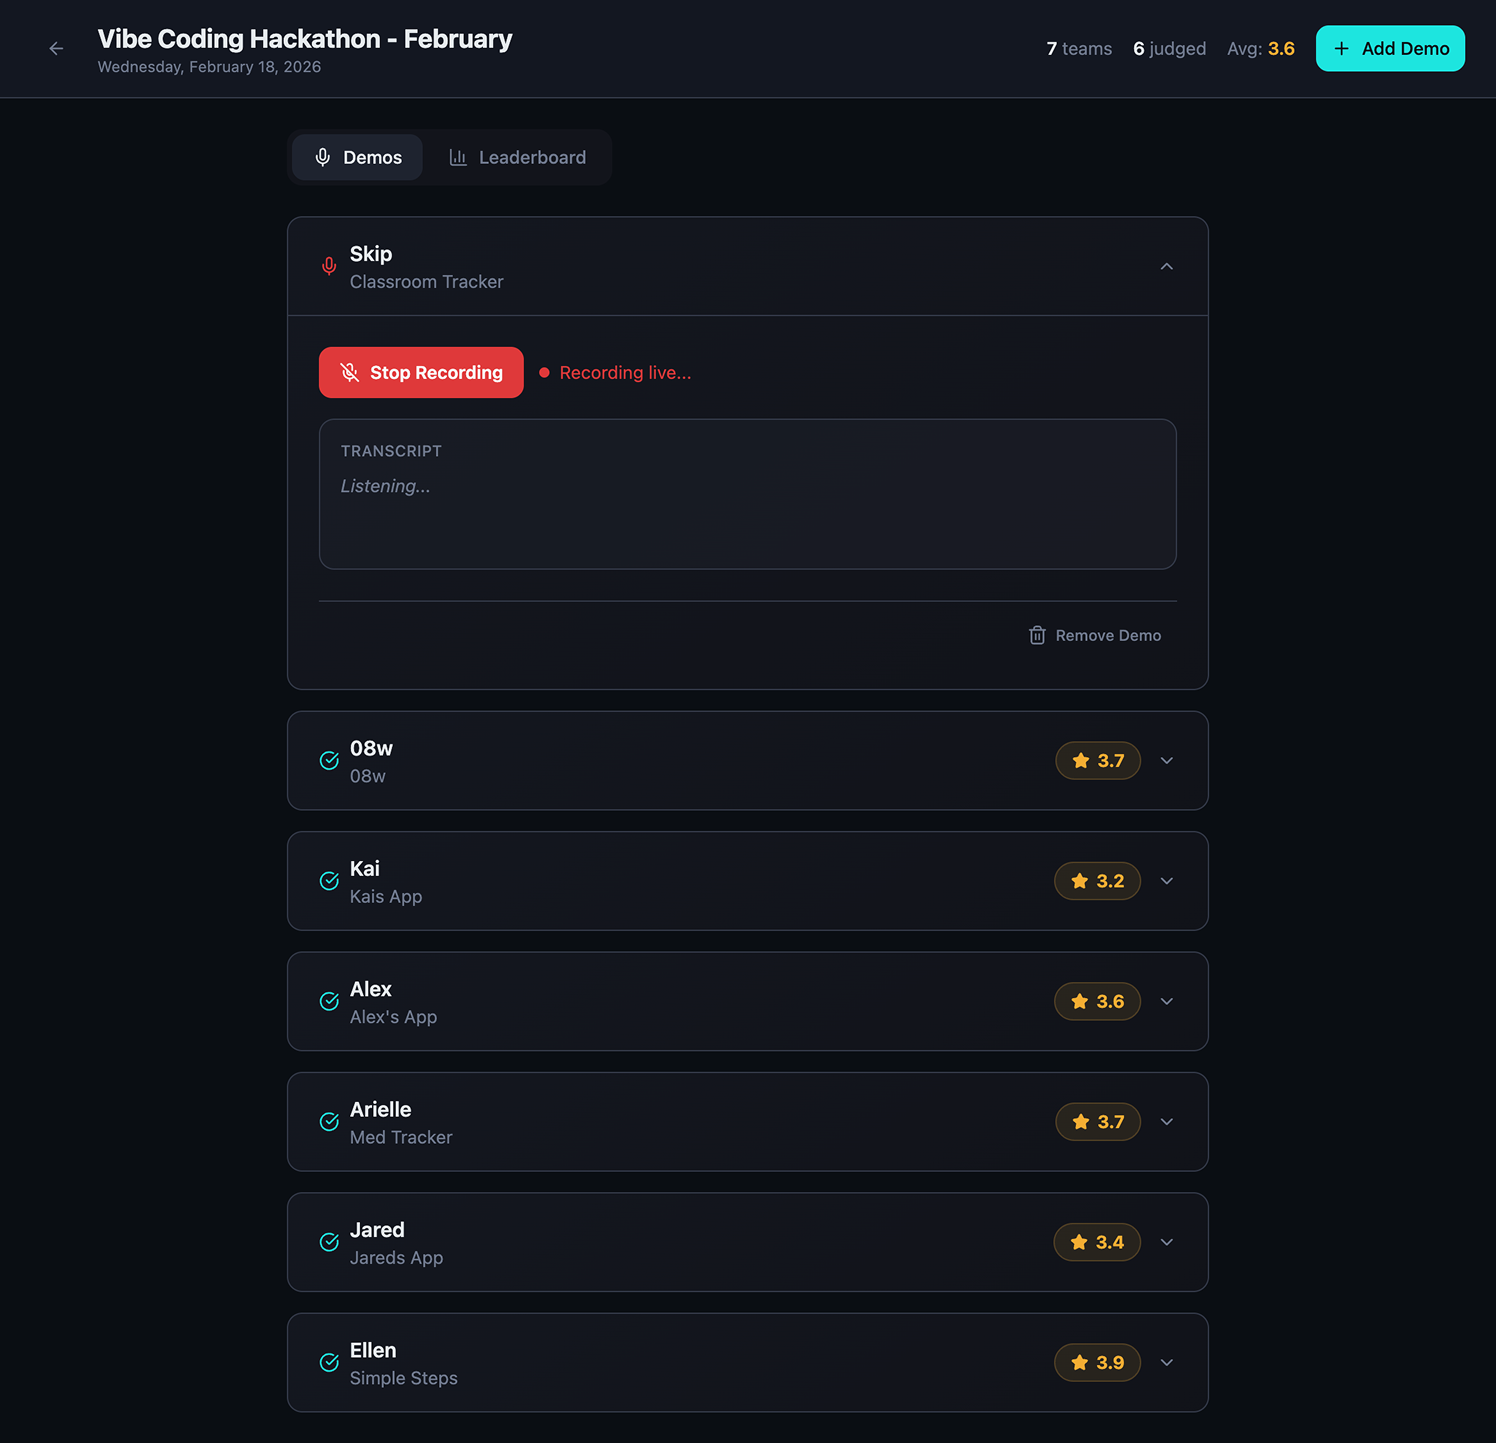
Task: Switch to the Leaderboard tab
Action: [x=518, y=158]
